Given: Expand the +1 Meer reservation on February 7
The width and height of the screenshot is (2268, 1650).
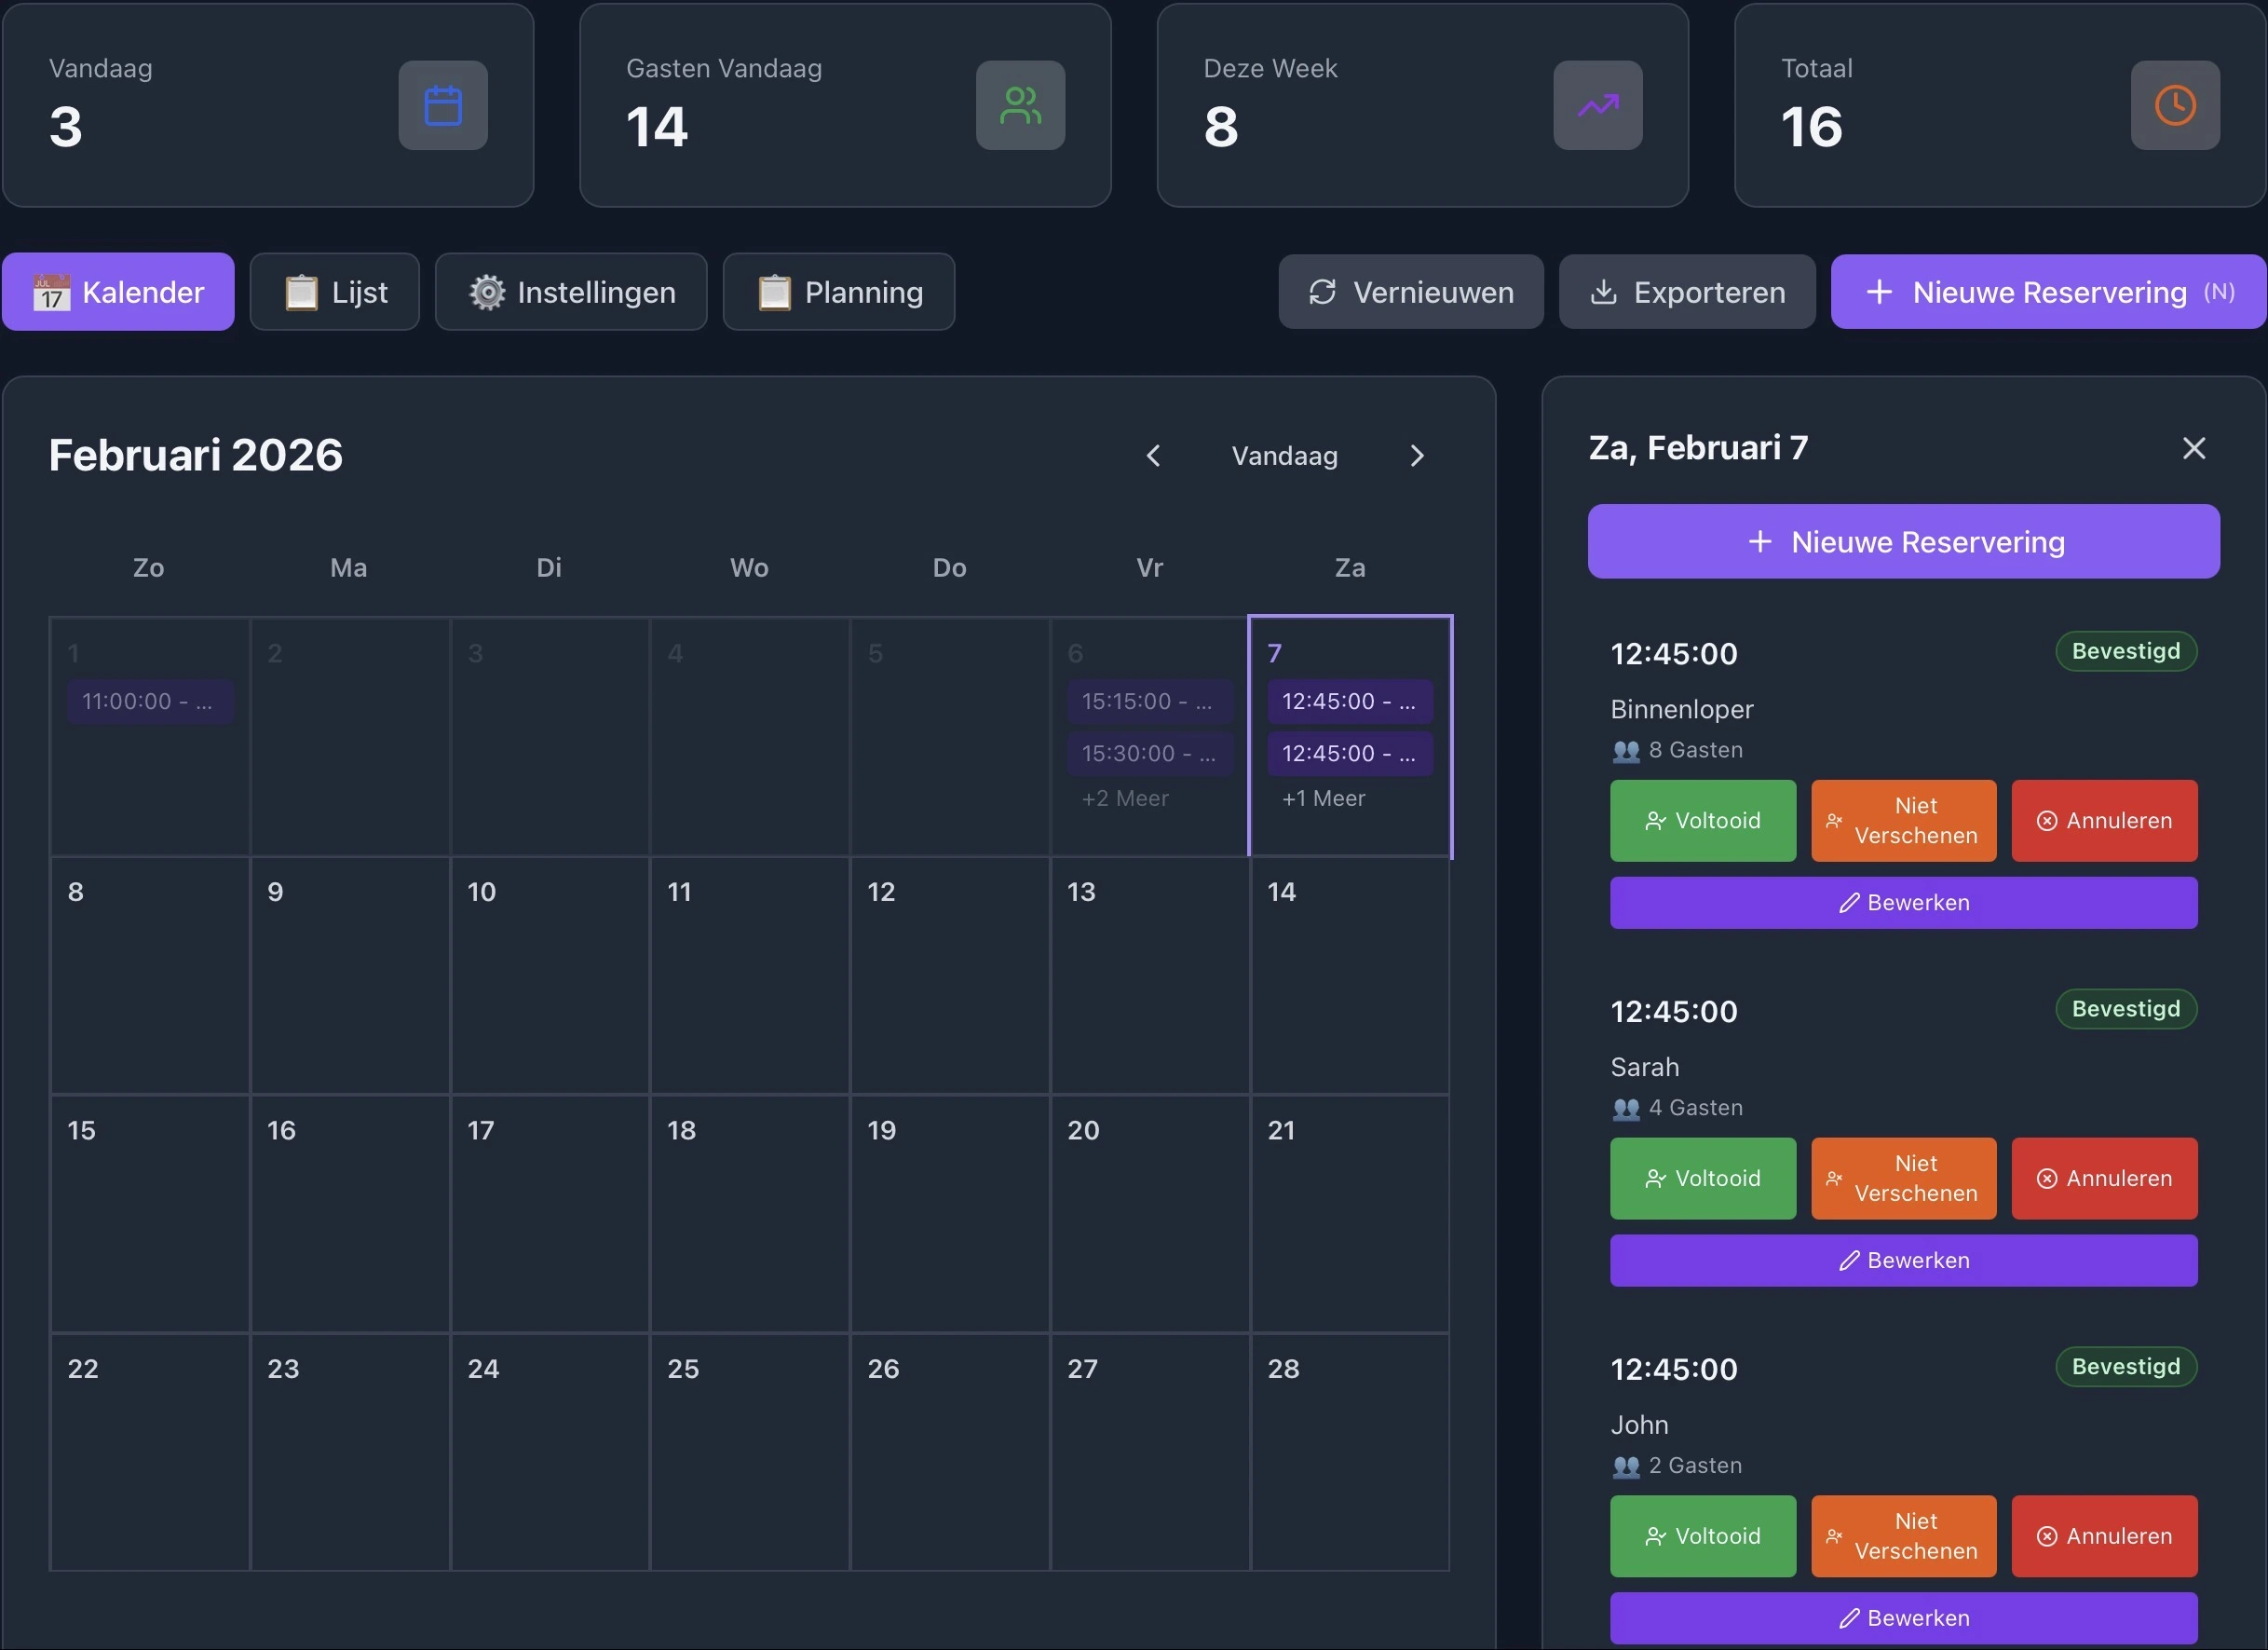Looking at the screenshot, I should tap(1323, 798).
